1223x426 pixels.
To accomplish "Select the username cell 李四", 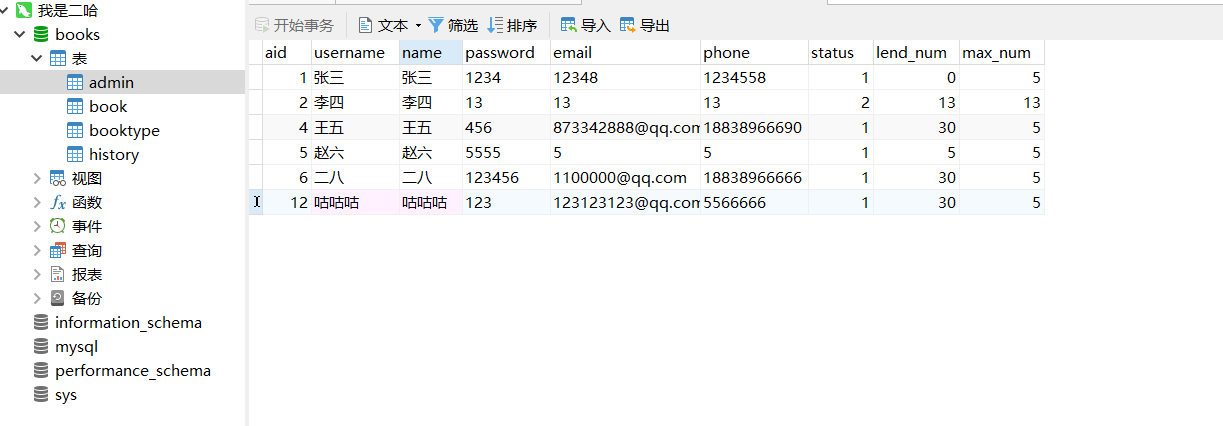I will [x=355, y=103].
